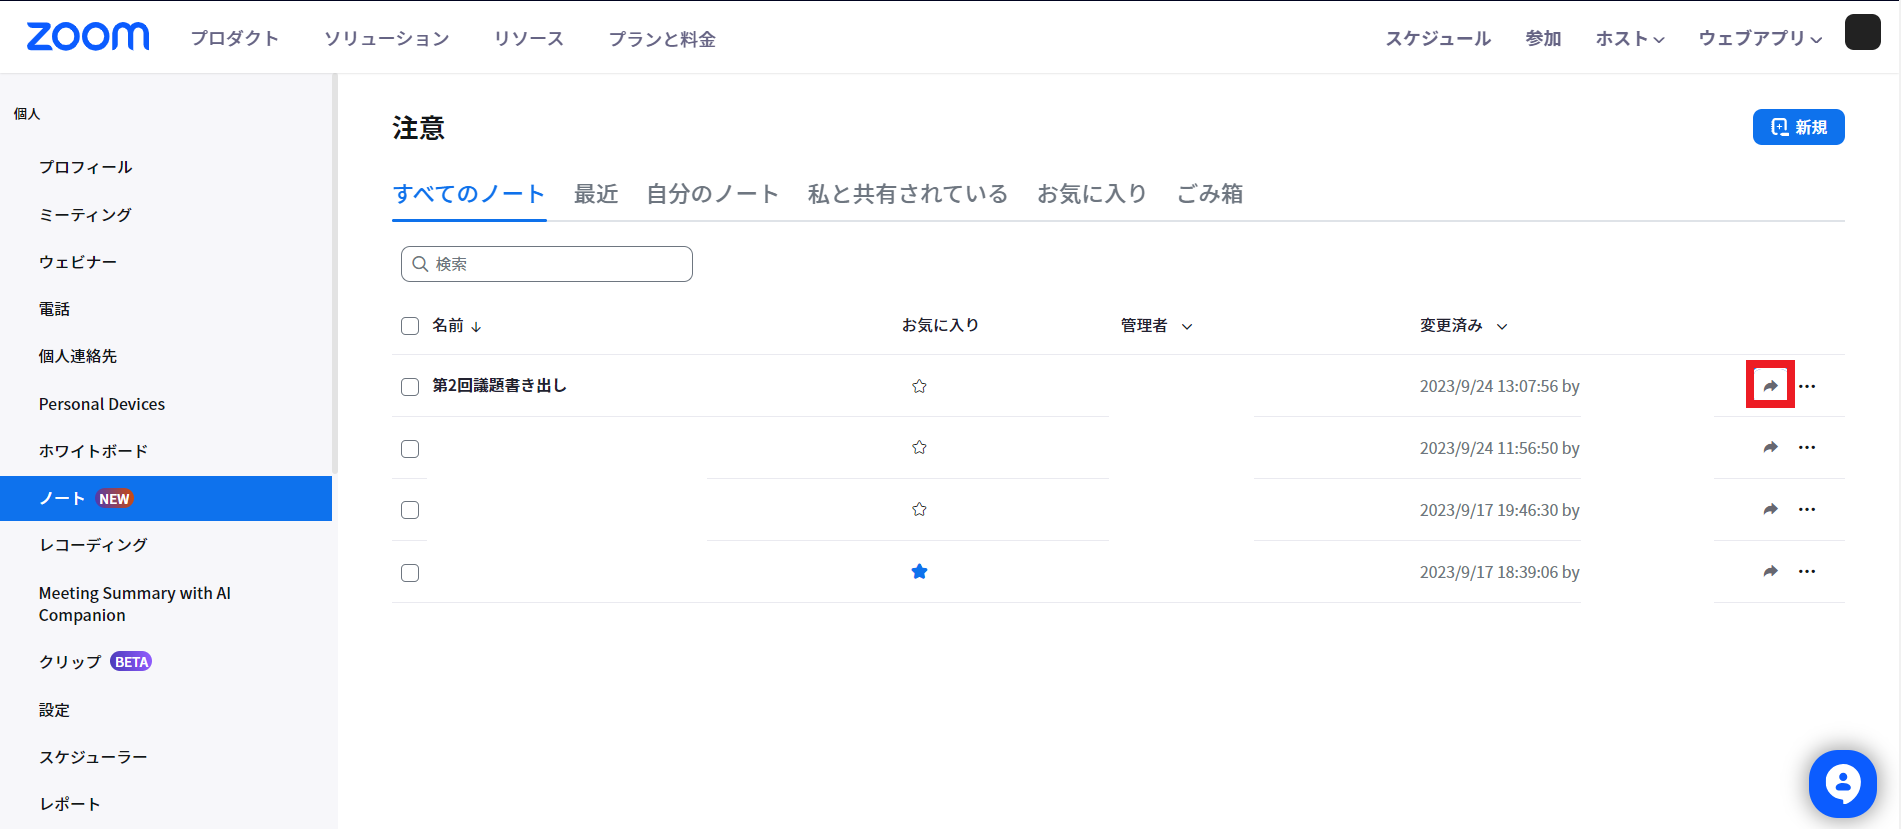Open more options for 第2回議題書き出し note
The width and height of the screenshot is (1901, 829).
pyautogui.click(x=1807, y=386)
